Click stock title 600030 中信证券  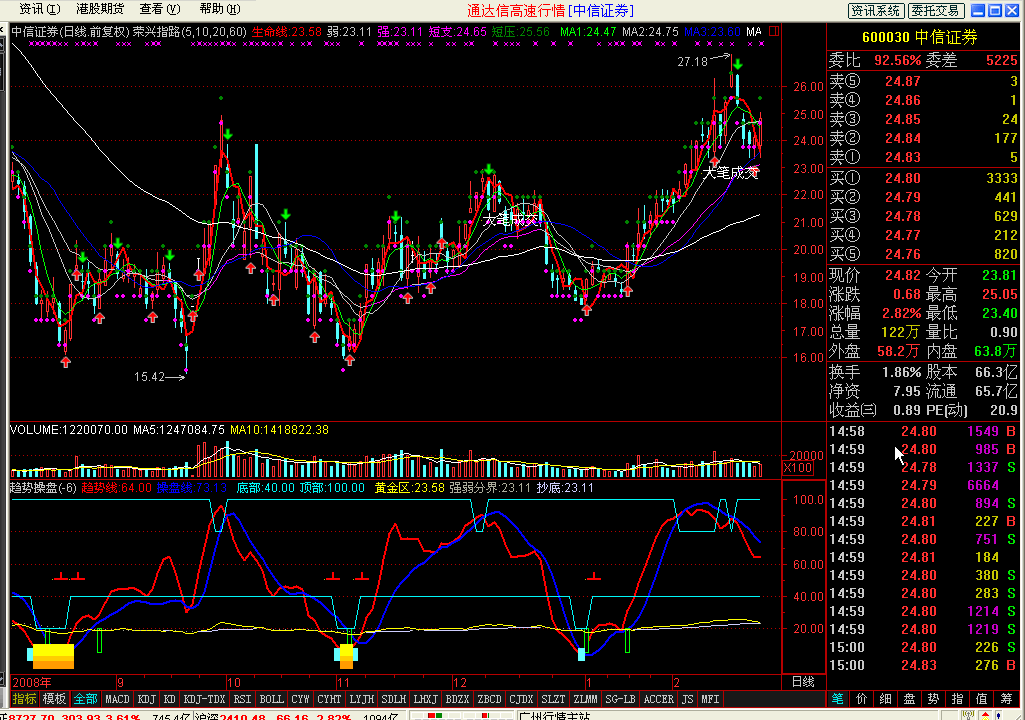[x=920, y=37]
